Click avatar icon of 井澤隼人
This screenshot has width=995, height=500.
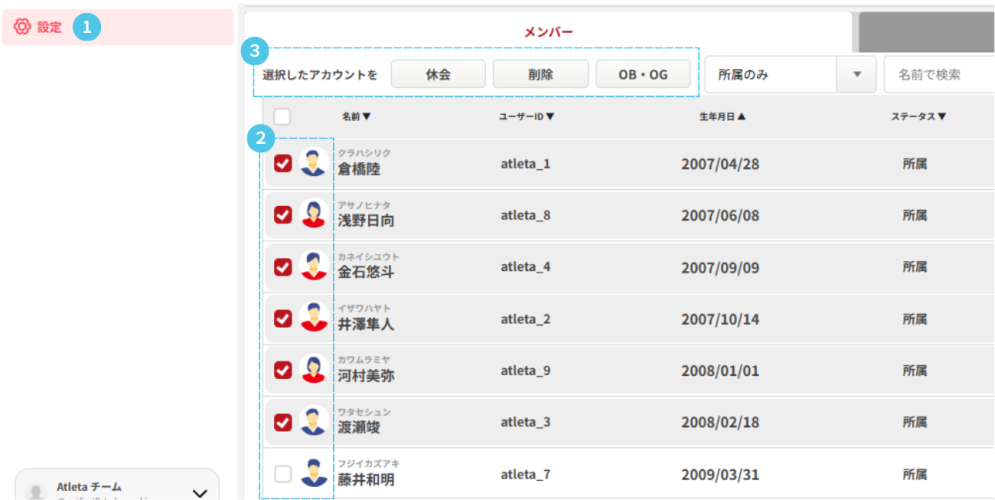click(x=313, y=319)
